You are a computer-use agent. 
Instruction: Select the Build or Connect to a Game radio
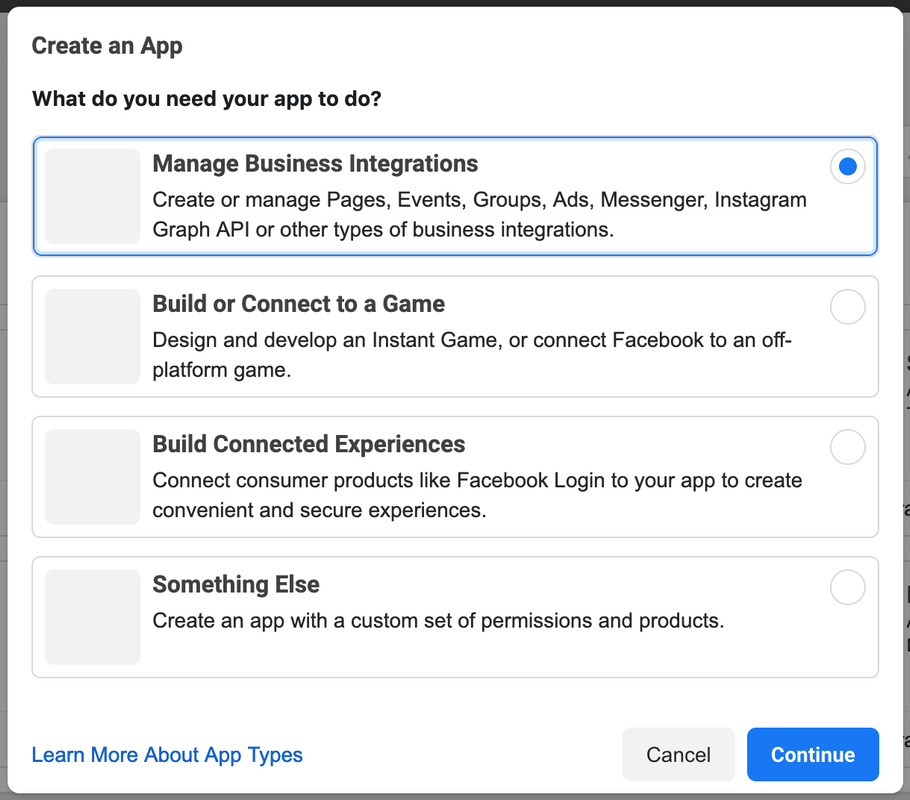click(x=847, y=307)
